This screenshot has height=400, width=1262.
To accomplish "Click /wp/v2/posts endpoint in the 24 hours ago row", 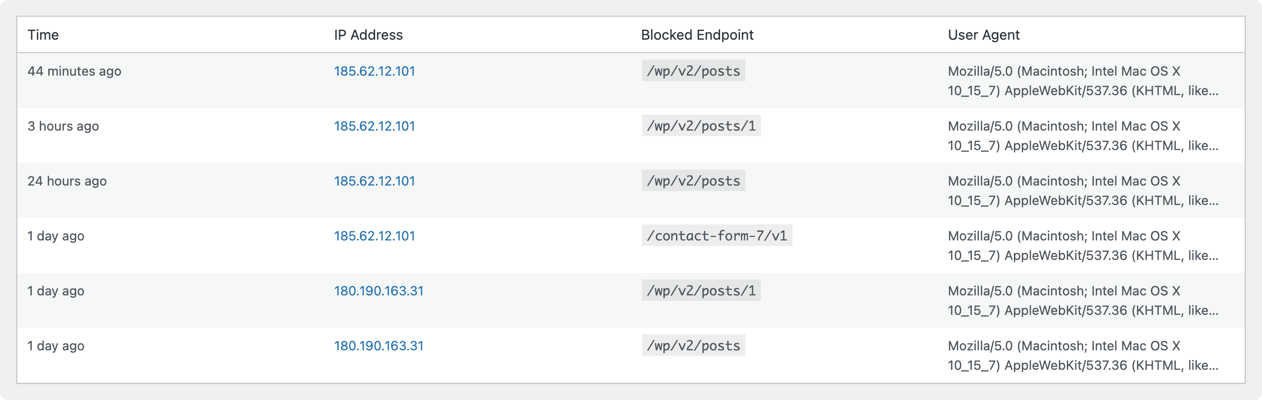I will click(x=693, y=182).
